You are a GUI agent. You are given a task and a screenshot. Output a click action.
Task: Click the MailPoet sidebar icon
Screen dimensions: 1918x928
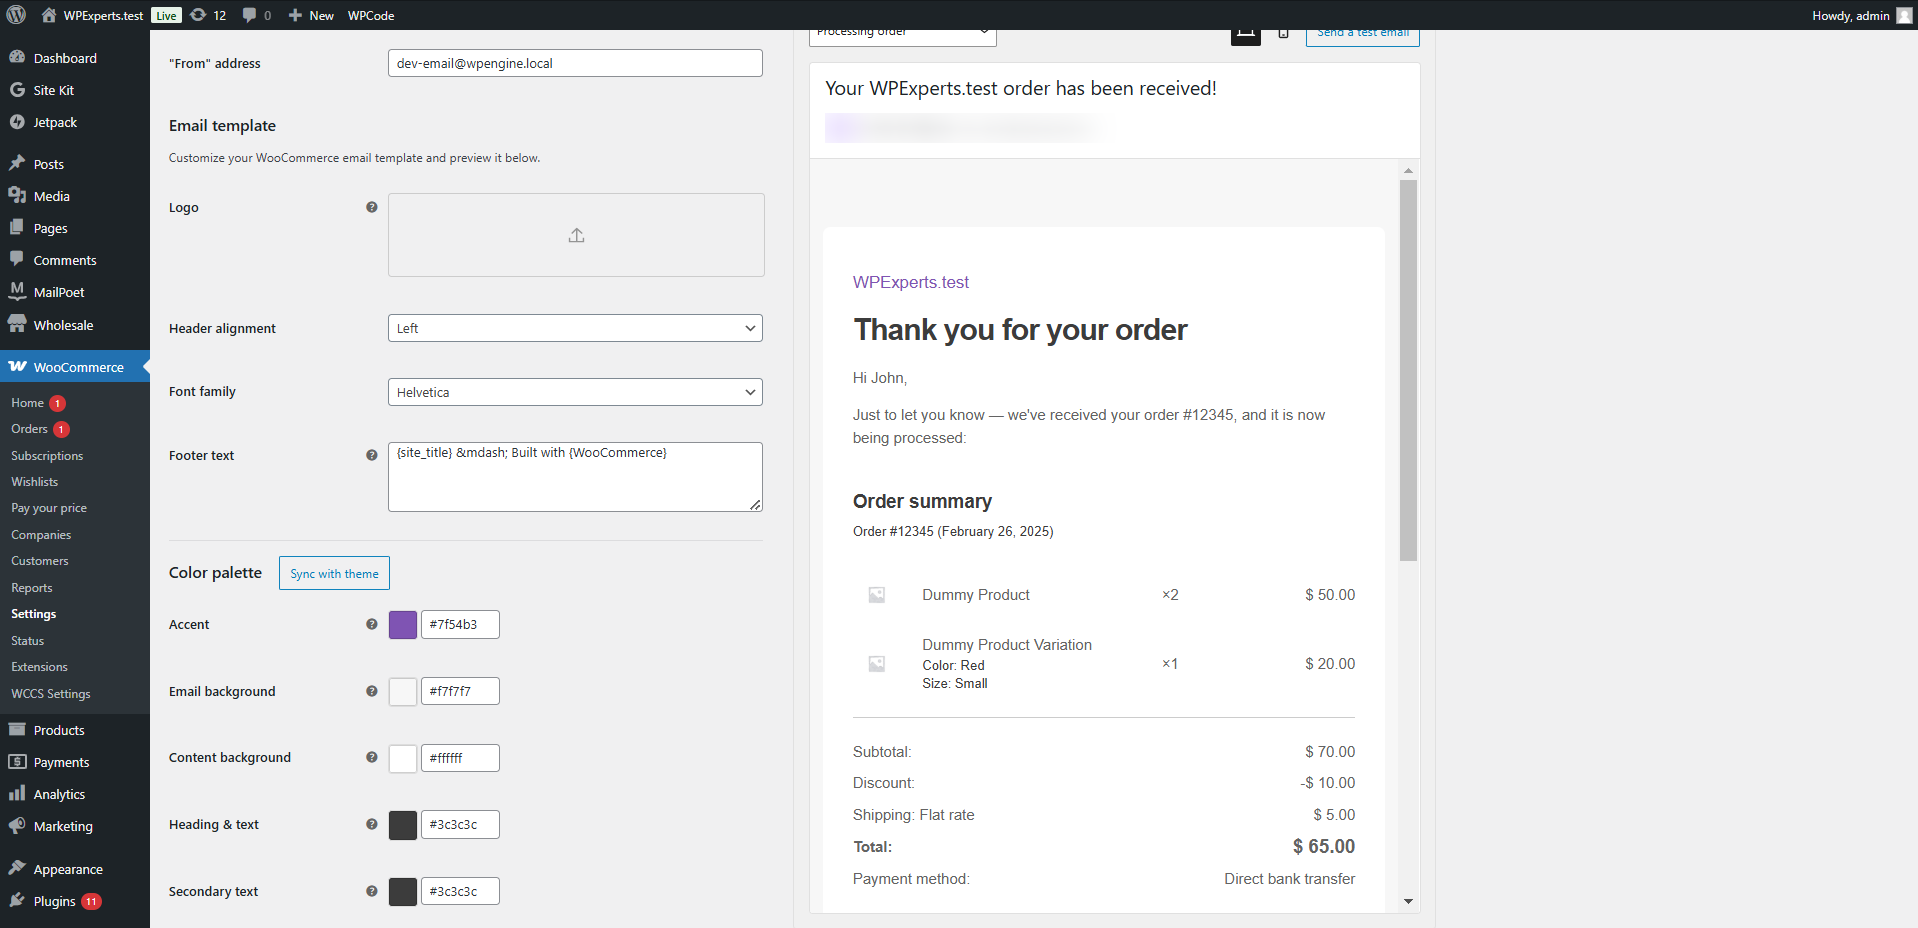(18, 291)
